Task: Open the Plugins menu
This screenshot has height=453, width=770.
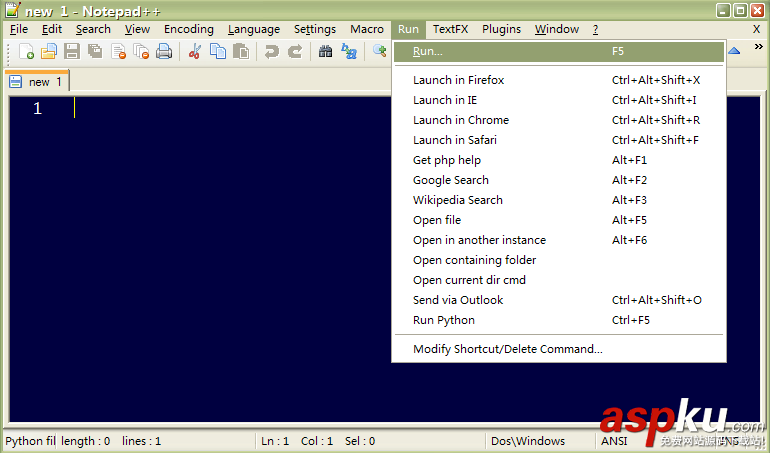Action: [501, 29]
